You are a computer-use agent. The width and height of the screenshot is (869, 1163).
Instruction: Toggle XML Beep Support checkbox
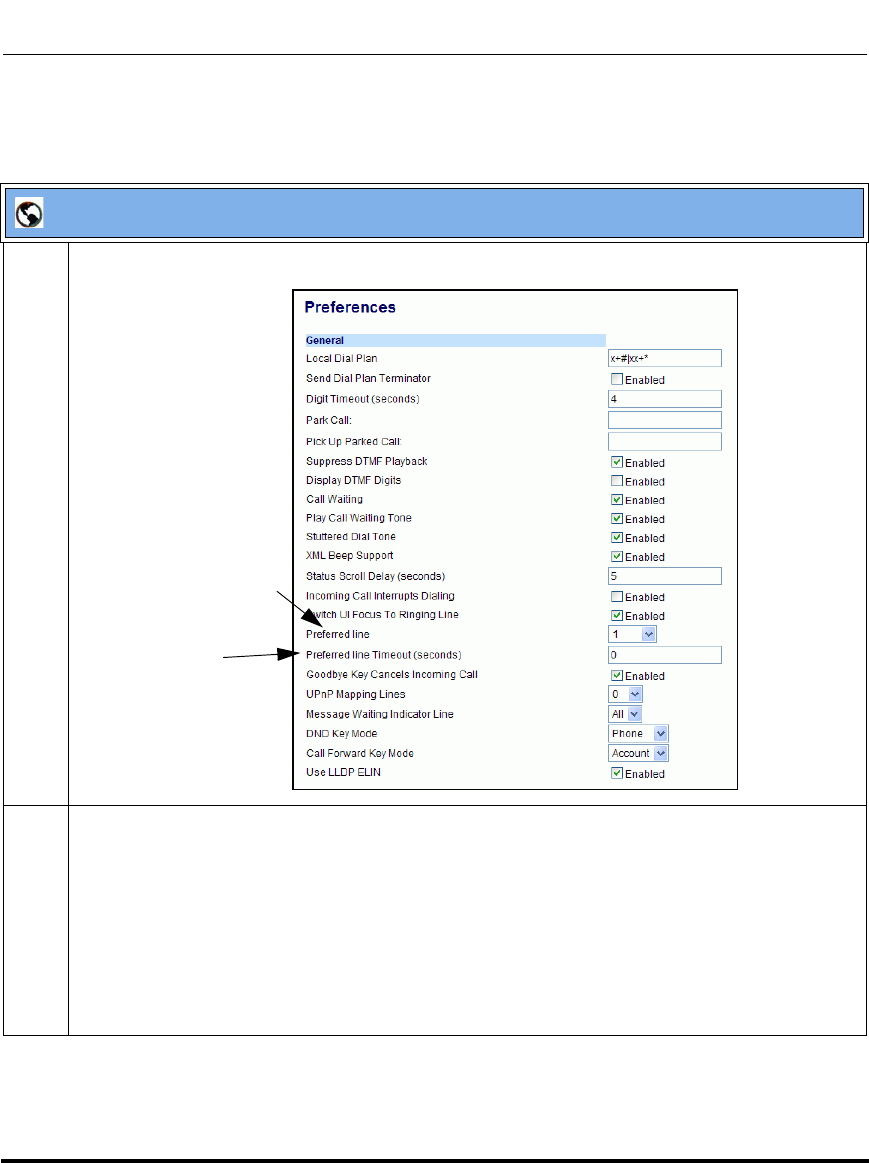pyautogui.click(x=617, y=556)
